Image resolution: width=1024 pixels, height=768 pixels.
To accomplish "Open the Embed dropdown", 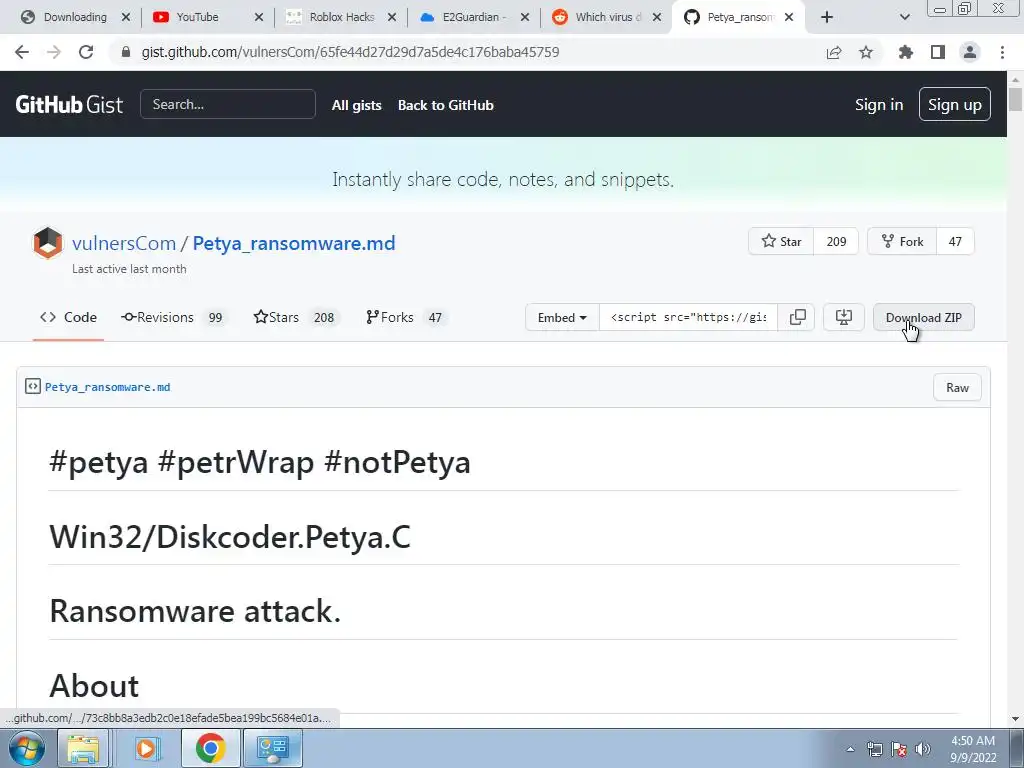I will coord(562,317).
